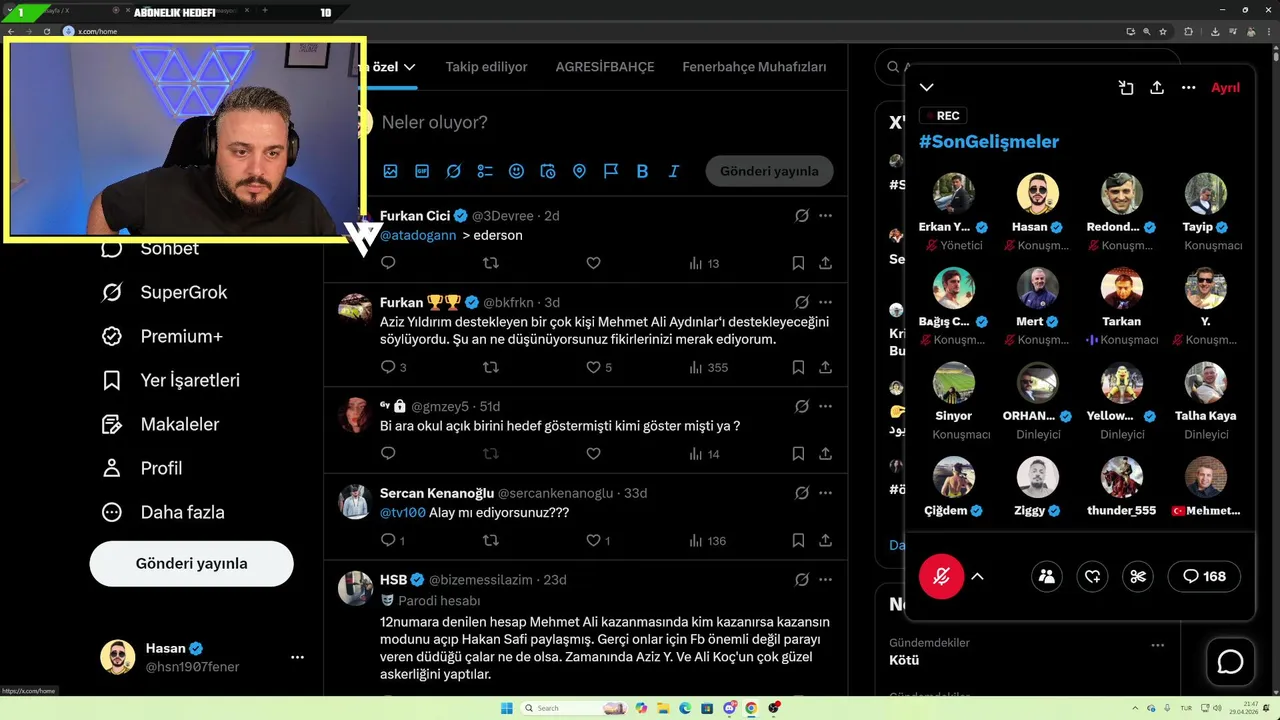Image resolution: width=1280 pixels, height=720 pixels.
Task: Open Profil in the sidebar
Action: coord(143,468)
